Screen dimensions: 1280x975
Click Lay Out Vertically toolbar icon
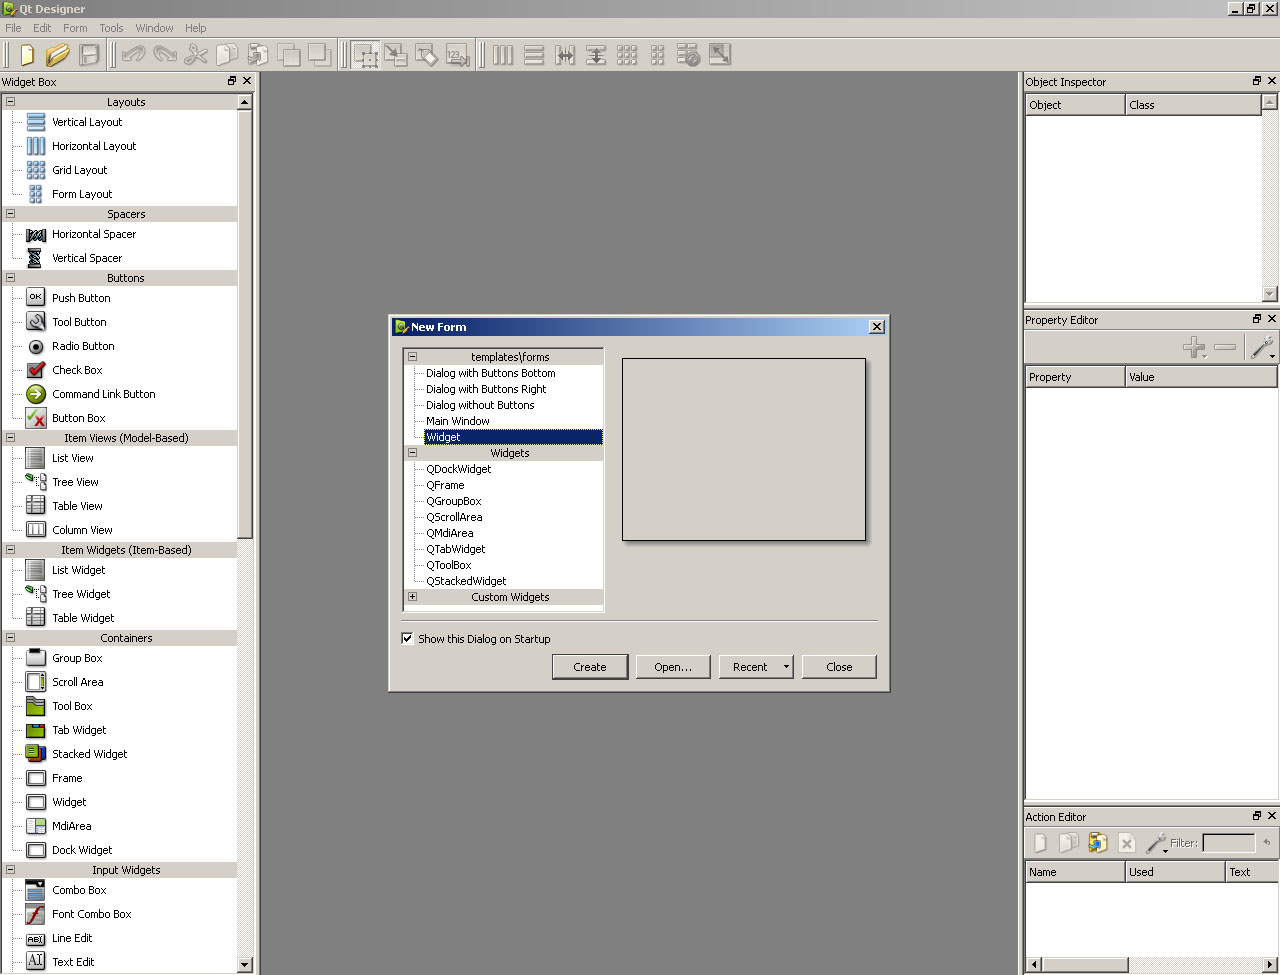coord(534,55)
